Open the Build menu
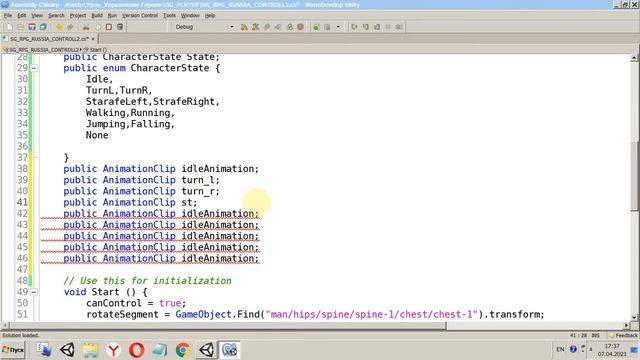The width and height of the screenshot is (640, 360). 97,16
